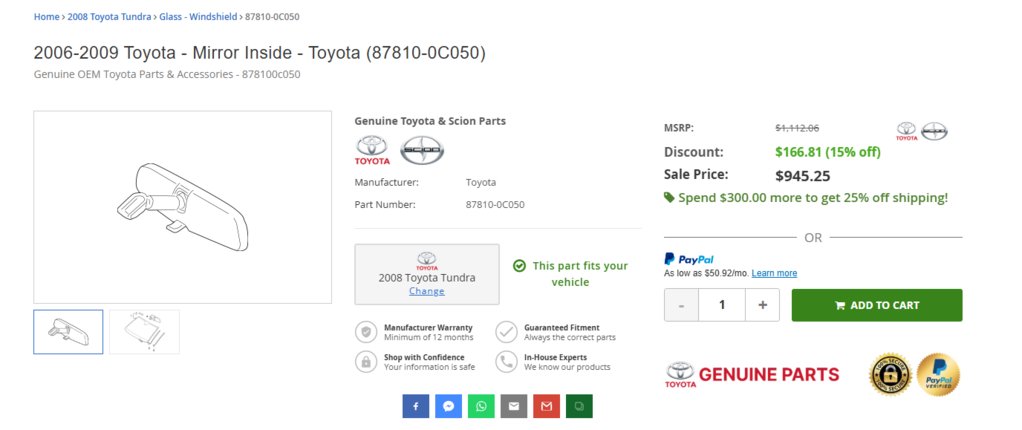
Task: Click the Scion logo under Genuine Parts
Action: click(x=421, y=150)
